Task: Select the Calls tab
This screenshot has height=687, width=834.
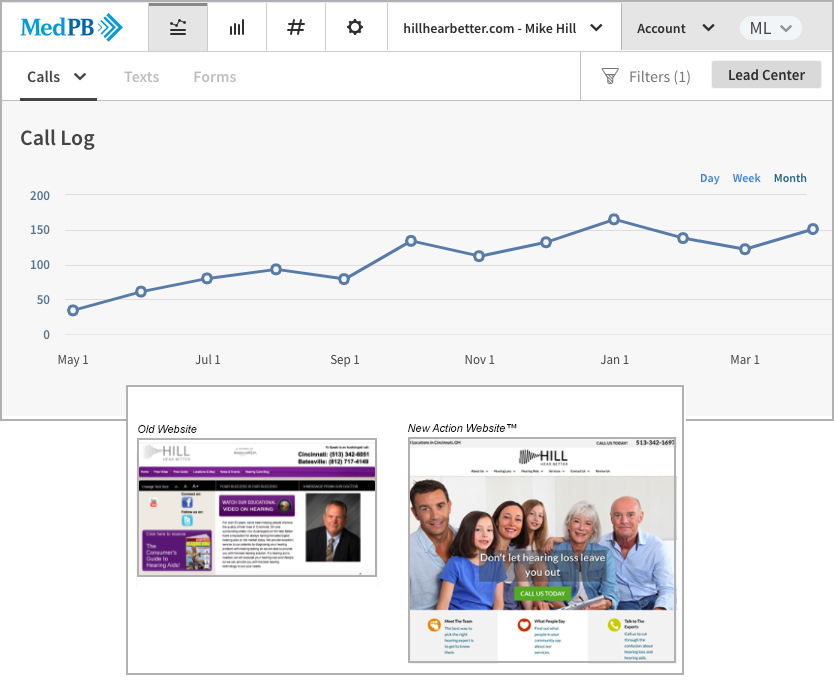Action: click(44, 77)
